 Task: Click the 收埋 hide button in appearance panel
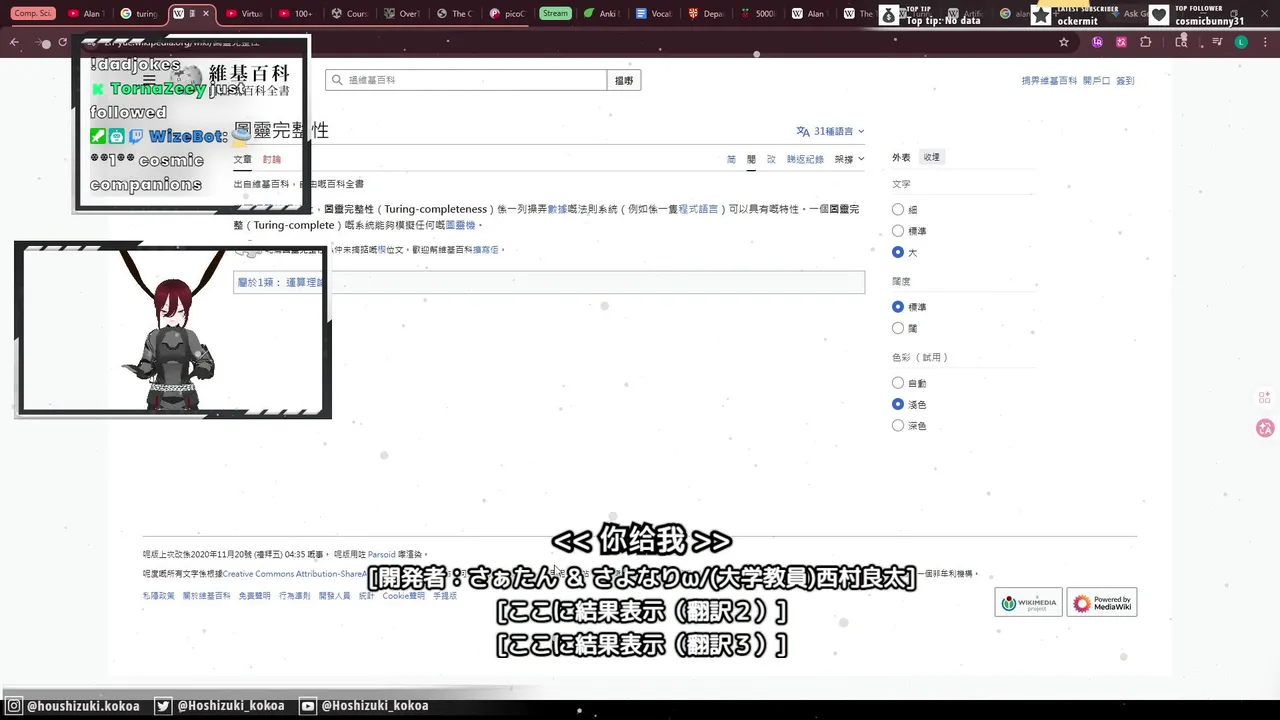click(931, 157)
